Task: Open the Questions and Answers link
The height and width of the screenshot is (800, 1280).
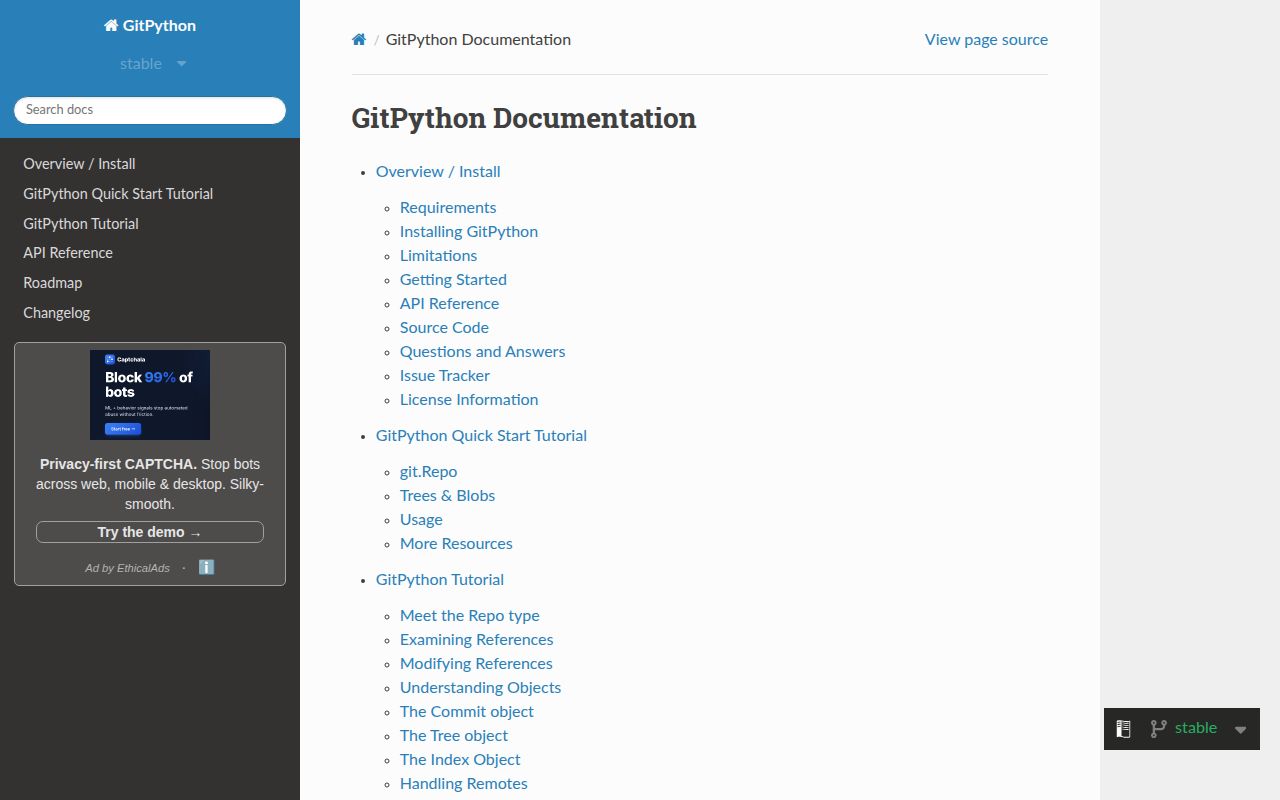Action: click(x=482, y=352)
